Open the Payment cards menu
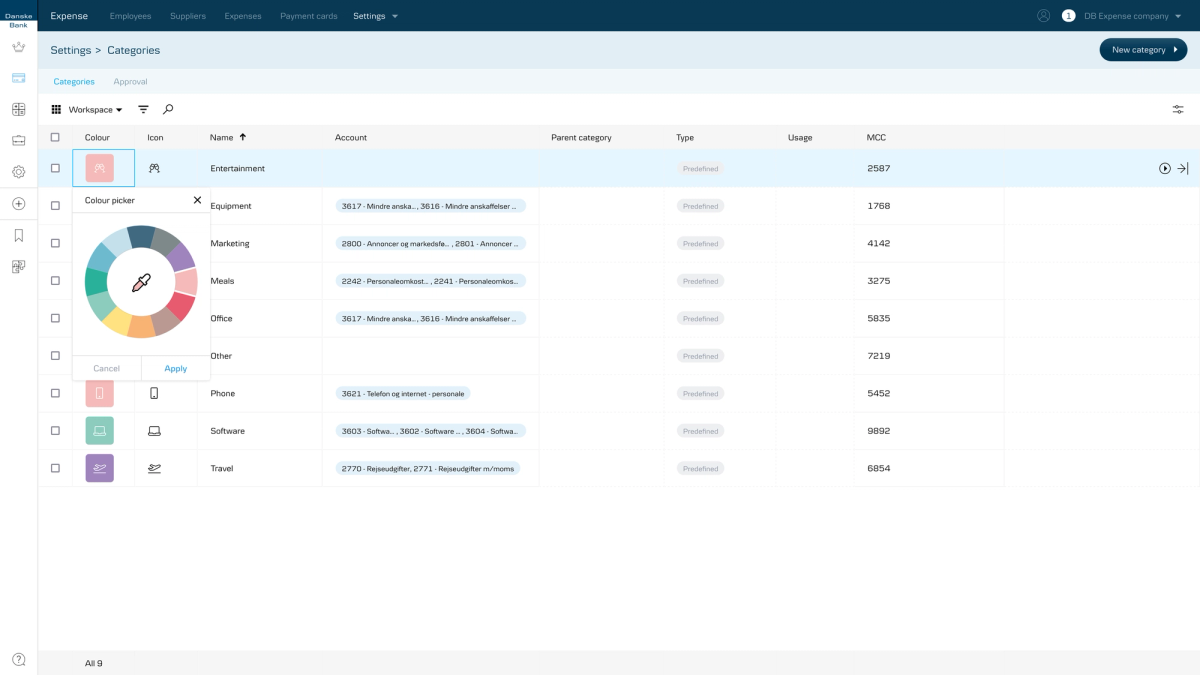This screenshot has width=1200, height=675. pyautogui.click(x=309, y=16)
